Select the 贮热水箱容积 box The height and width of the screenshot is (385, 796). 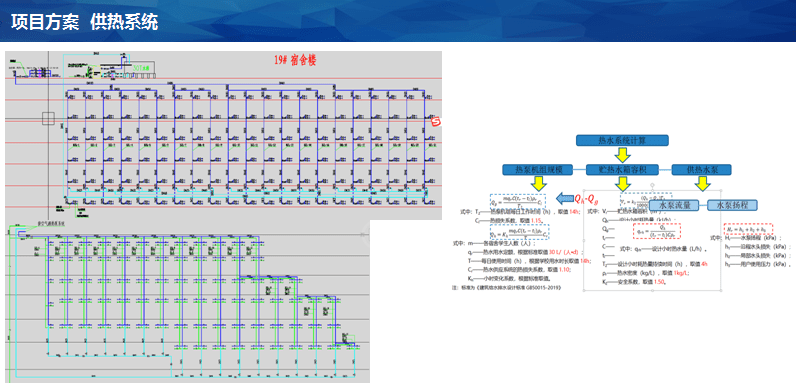[622, 170]
